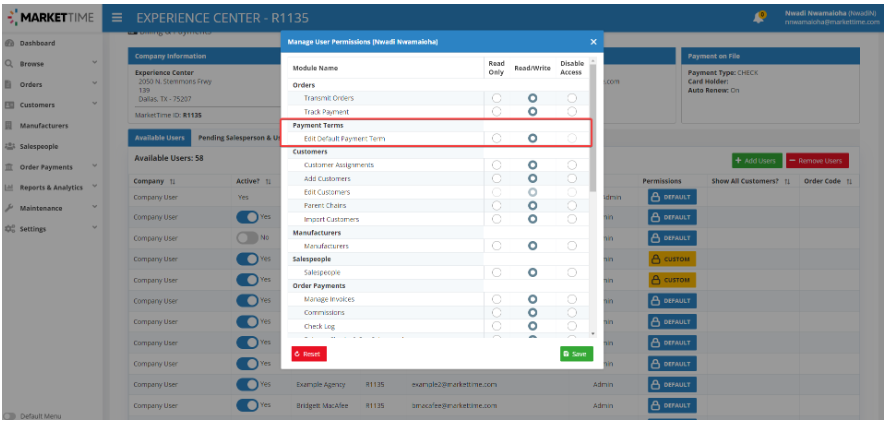Click the CUSTOM permissions button with 'Yes' toggle fourth row

tap(672, 259)
